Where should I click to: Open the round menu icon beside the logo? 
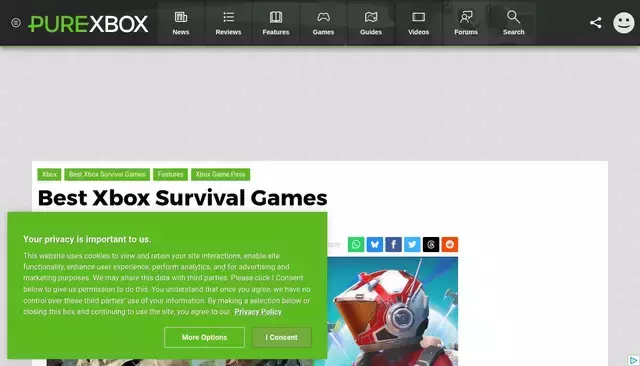[x=16, y=23]
